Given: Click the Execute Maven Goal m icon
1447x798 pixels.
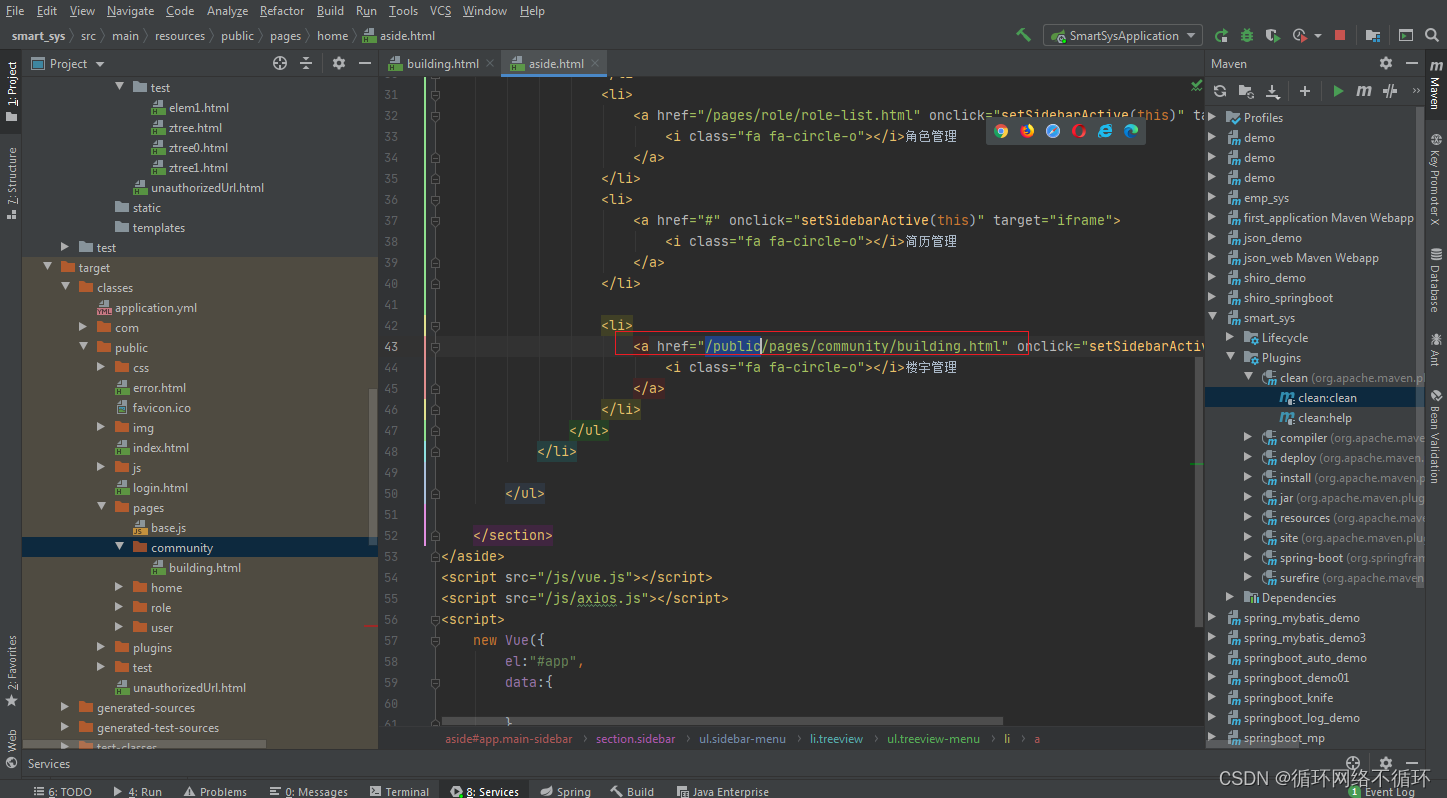Looking at the screenshot, I should tap(1364, 91).
